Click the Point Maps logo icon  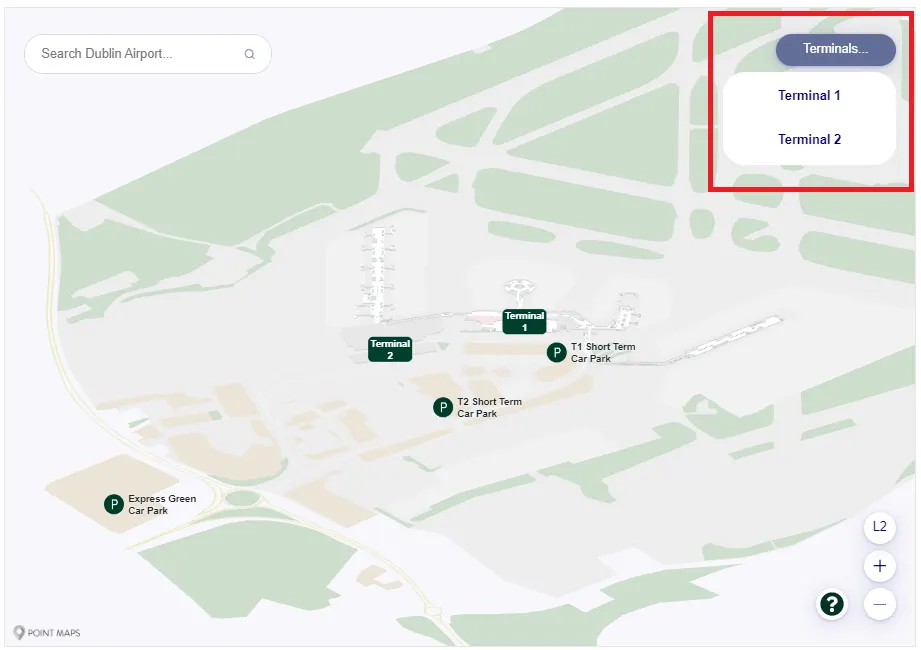[x=19, y=632]
